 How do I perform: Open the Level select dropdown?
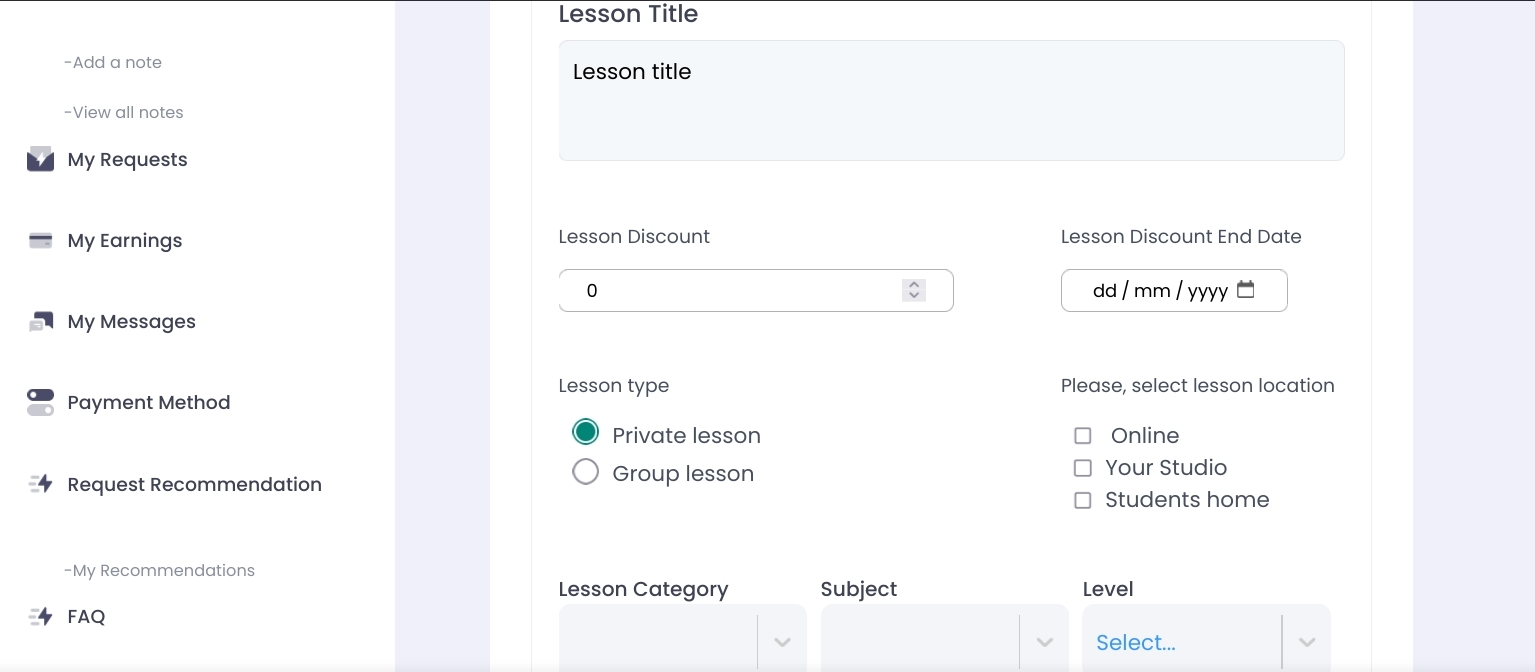1306,642
